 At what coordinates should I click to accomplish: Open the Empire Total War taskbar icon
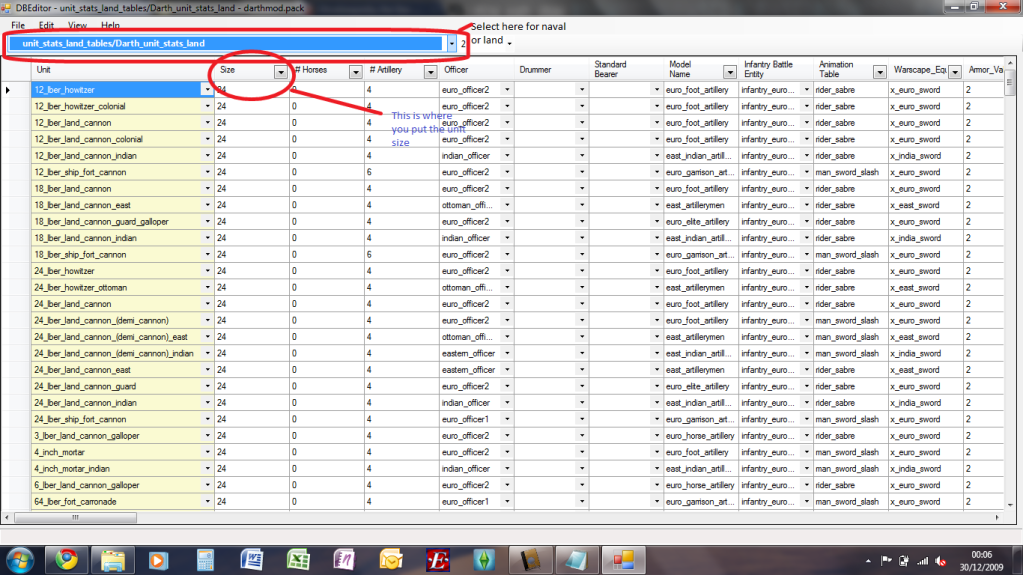click(436, 557)
